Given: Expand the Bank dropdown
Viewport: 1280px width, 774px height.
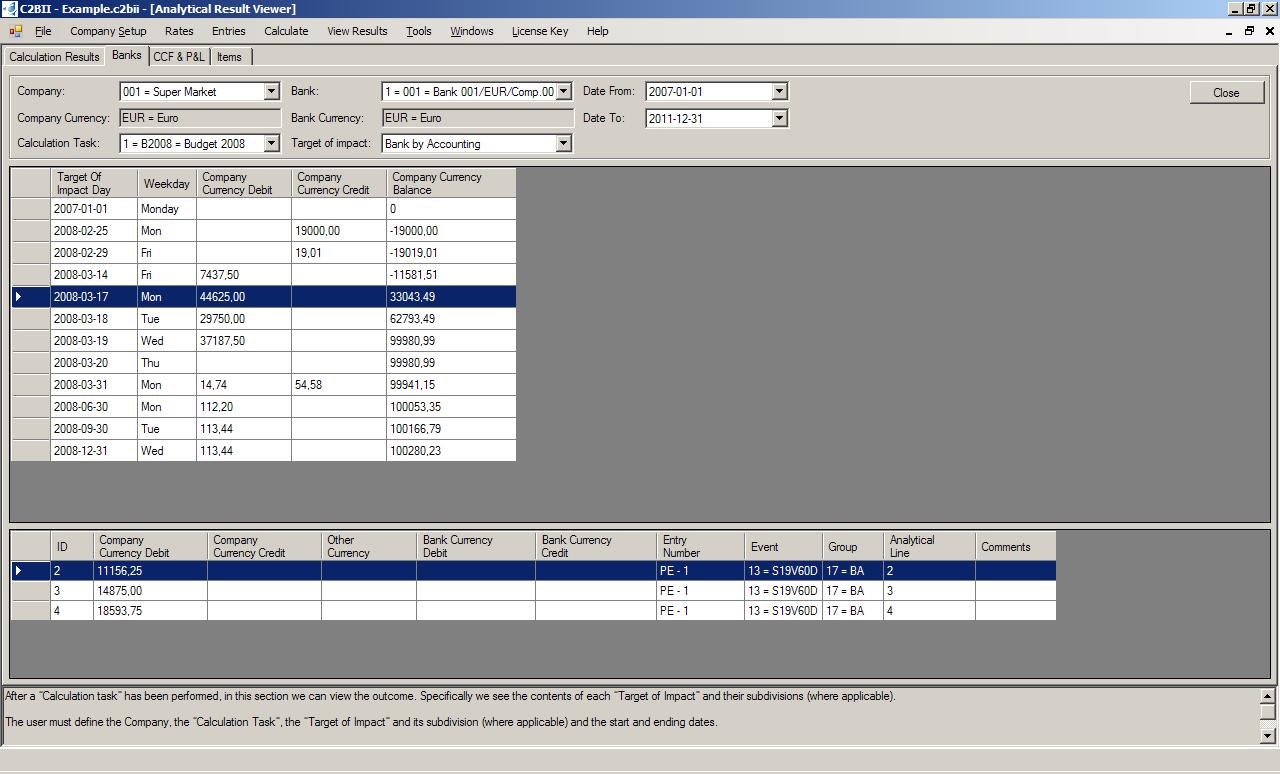Looking at the screenshot, I should (x=563, y=92).
